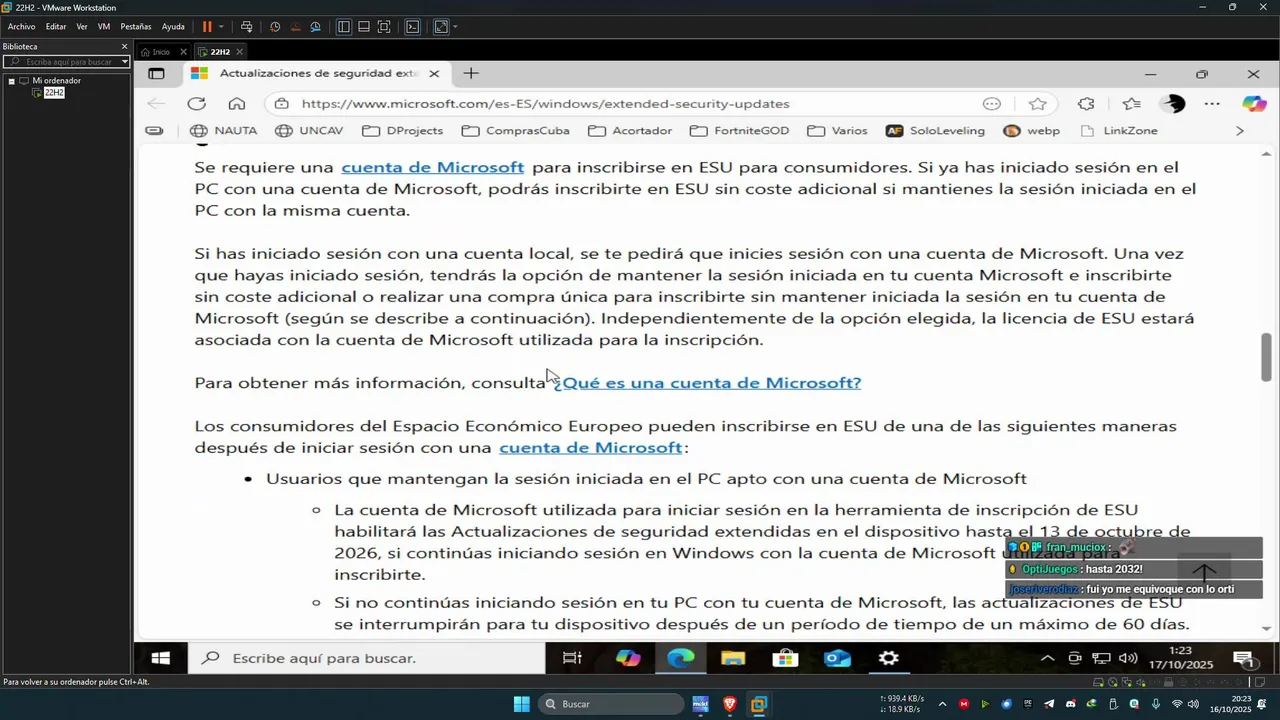Reload the Microsoft page in Edge

pos(196,103)
